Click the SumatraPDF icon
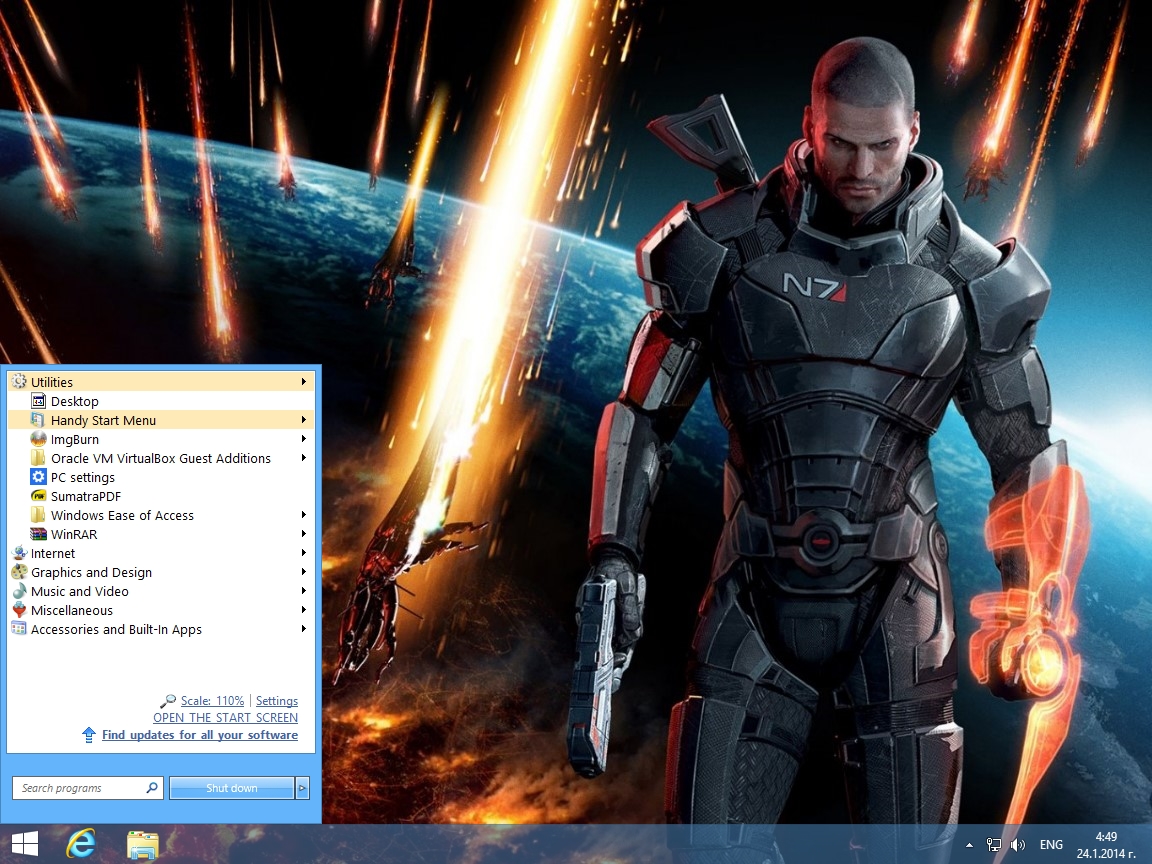The width and height of the screenshot is (1152, 864). pyautogui.click(x=38, y=496)
